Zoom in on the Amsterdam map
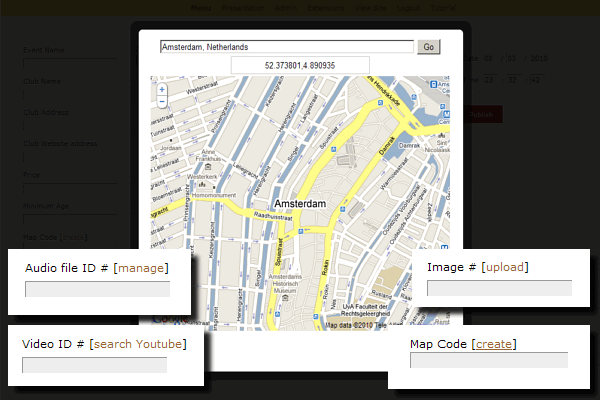Image resolution: width=600 pixels, height=400 pixels. point(162,90)
